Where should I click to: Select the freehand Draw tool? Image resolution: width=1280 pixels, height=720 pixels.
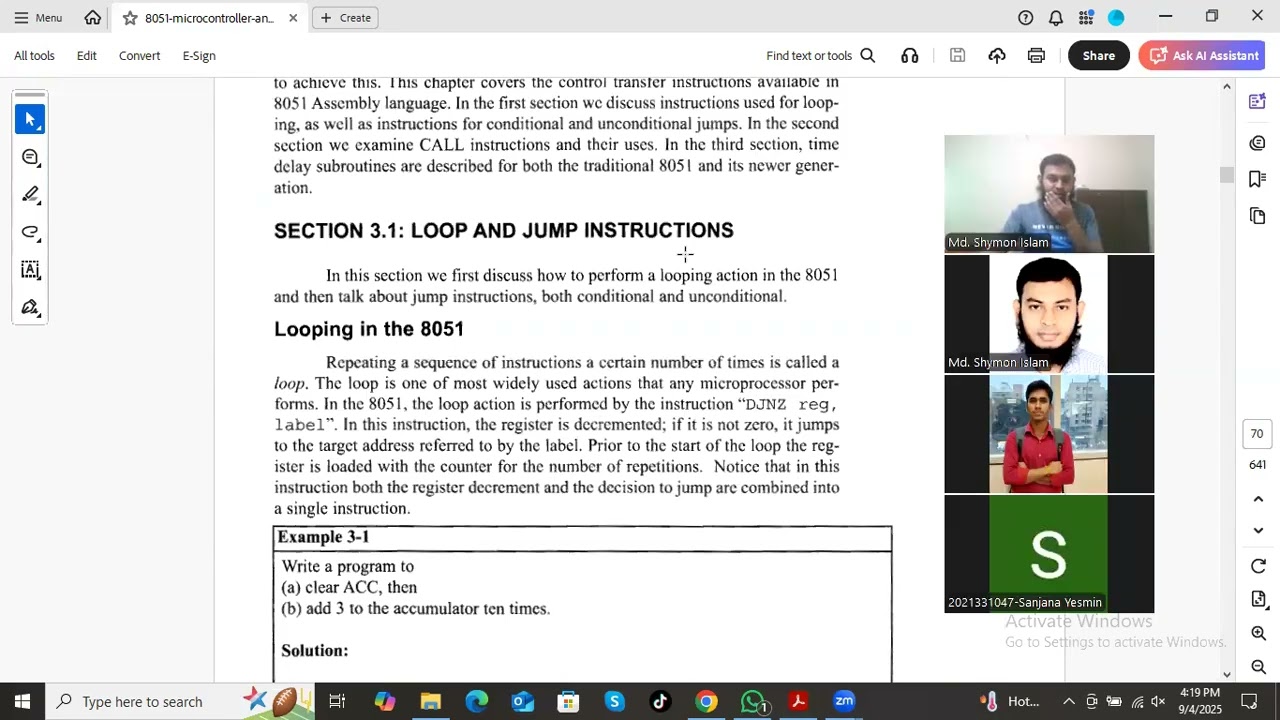point(30,232)
